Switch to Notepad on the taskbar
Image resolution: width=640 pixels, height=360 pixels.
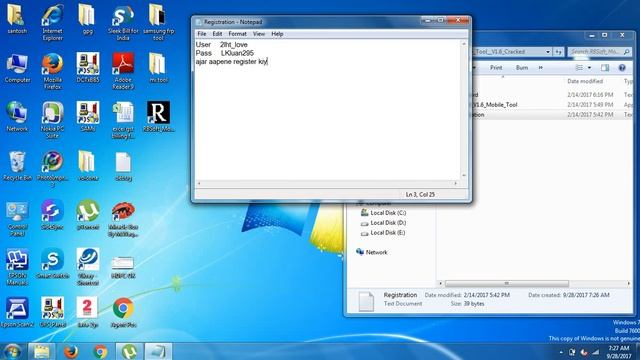click(x=158, y=351)
